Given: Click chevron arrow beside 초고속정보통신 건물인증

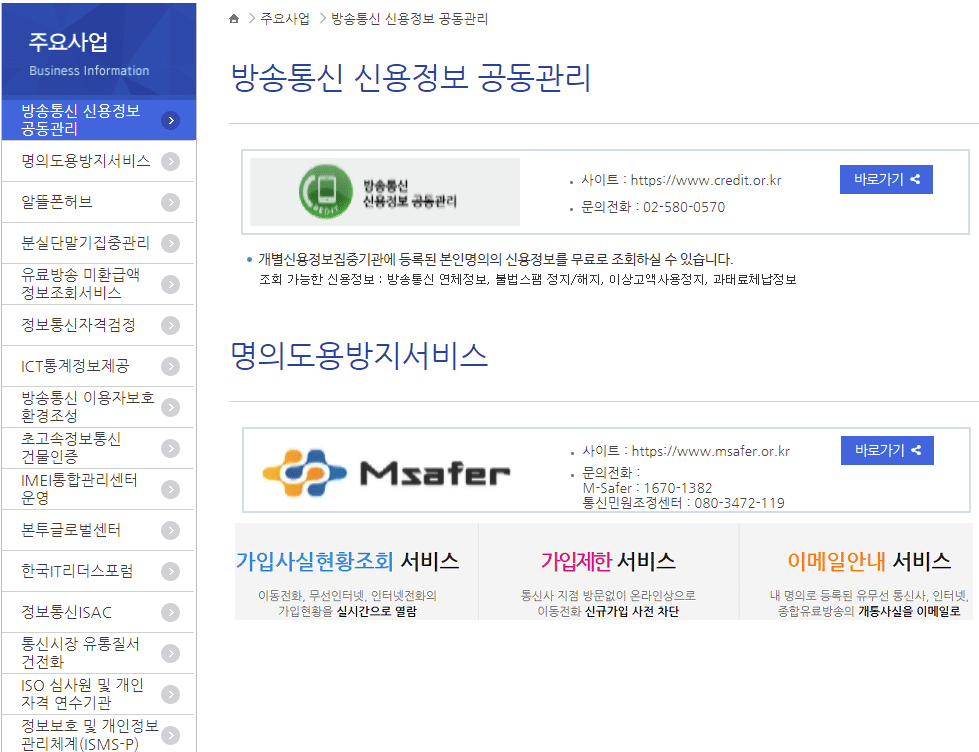Looking at the screenshot, I should click(170, 448).
